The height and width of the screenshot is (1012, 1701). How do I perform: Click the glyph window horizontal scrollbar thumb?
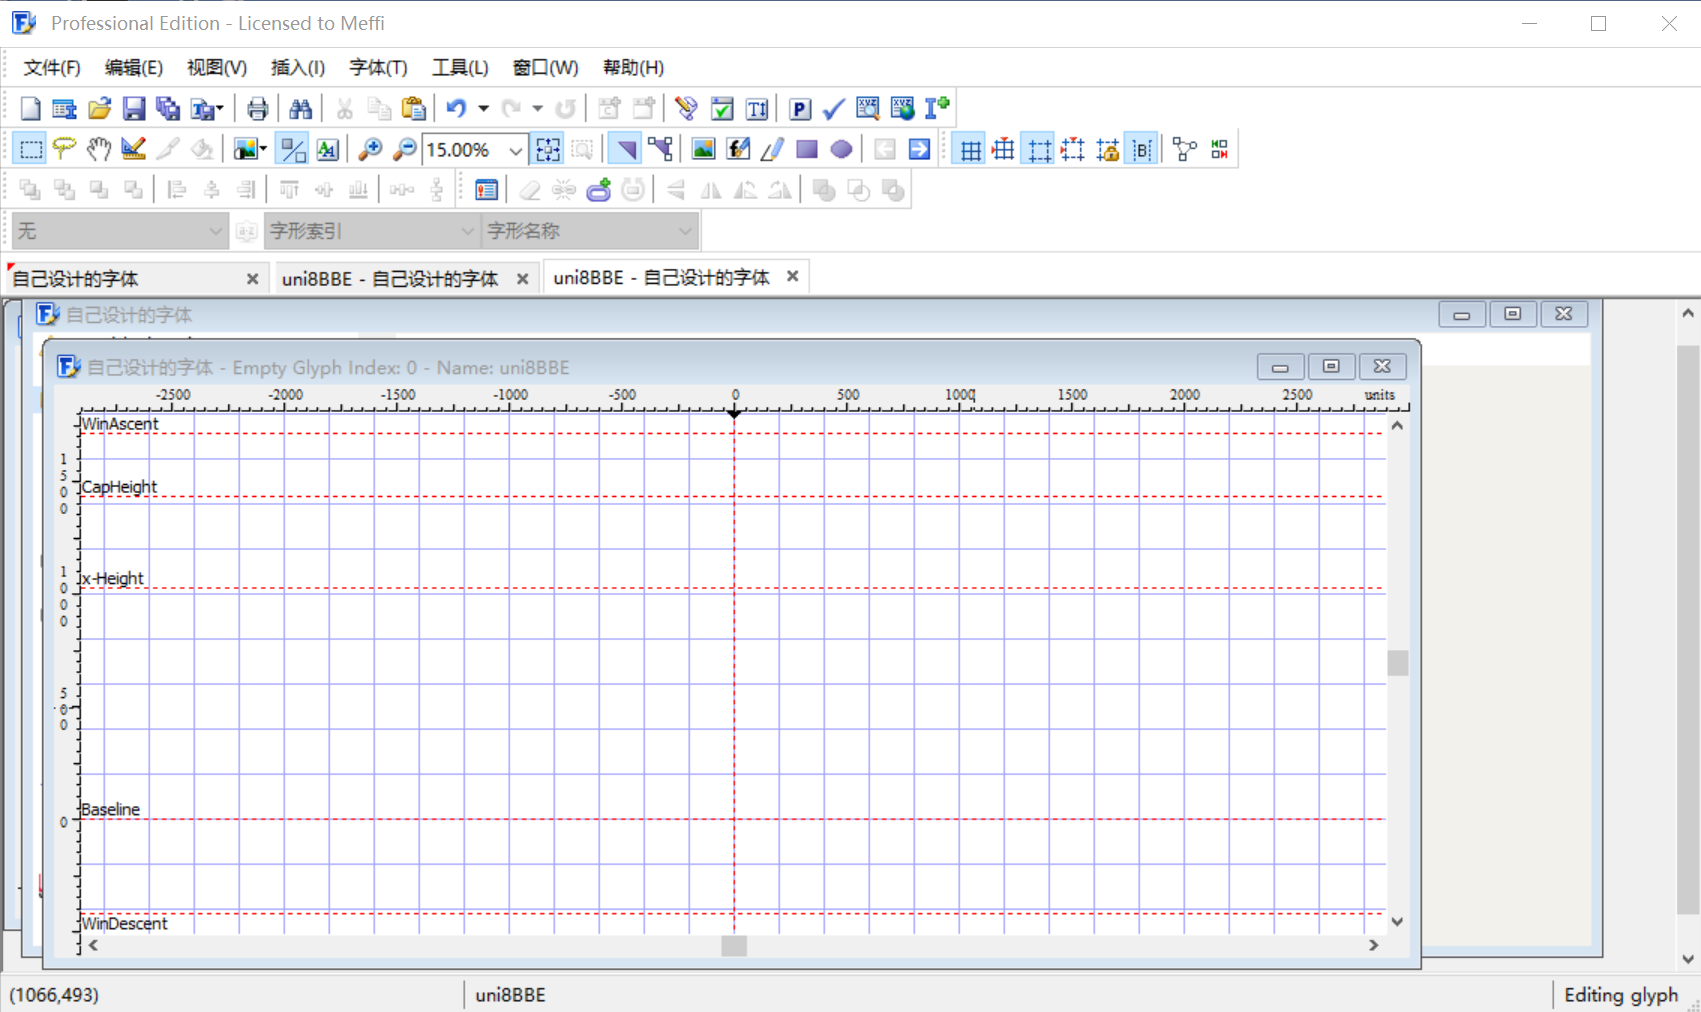(x=734, y=945)
